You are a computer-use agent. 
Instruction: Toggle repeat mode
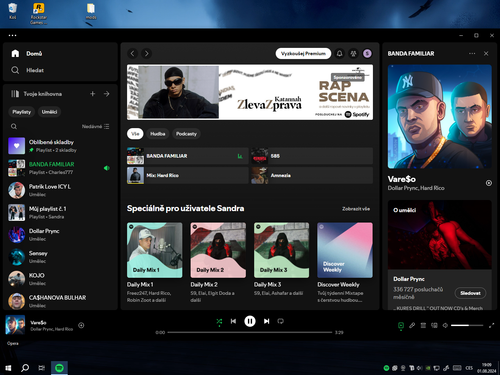[x=281, y=321]
